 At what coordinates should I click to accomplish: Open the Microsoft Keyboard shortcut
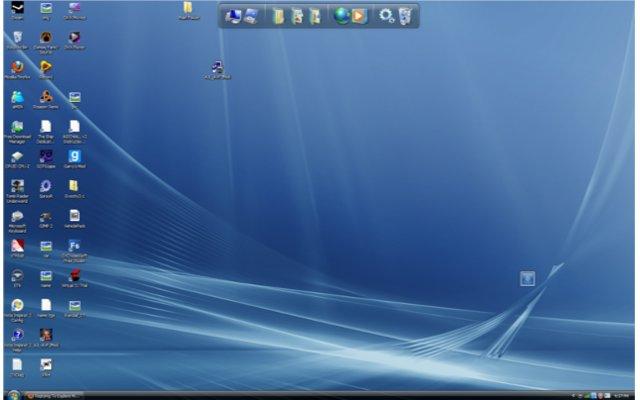pos(17,216)
